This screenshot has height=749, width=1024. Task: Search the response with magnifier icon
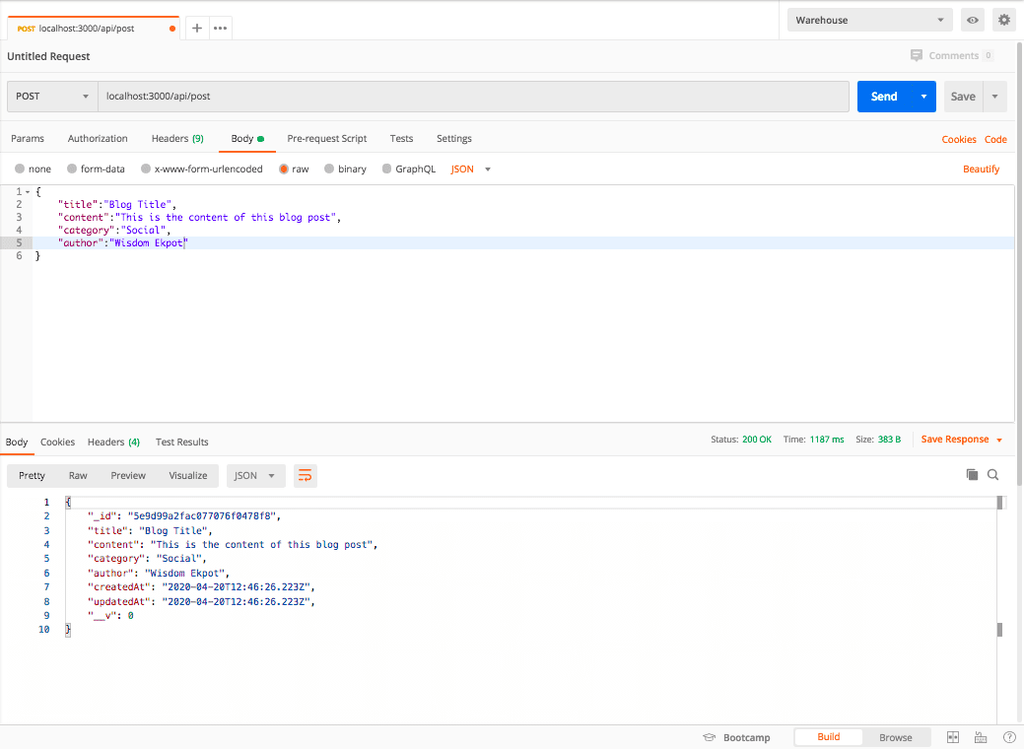[993, 475]
